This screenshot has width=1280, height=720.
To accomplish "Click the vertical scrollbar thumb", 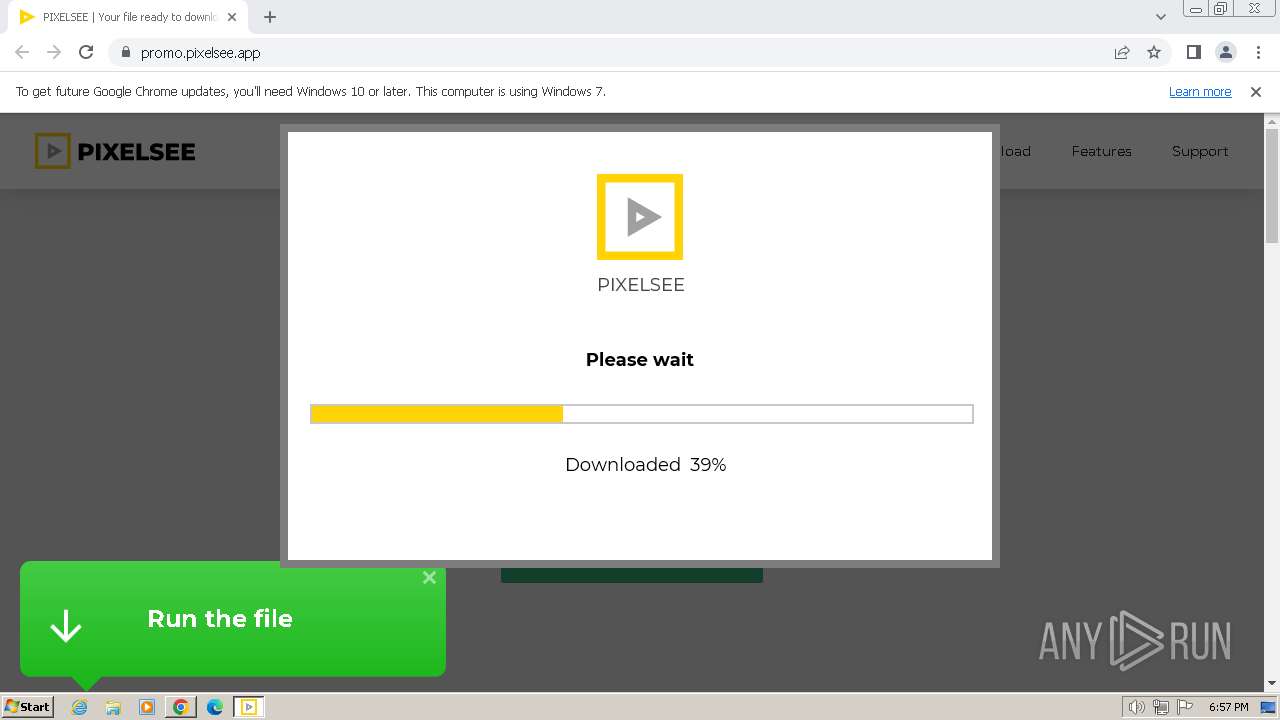I will [x=1272, y=185].
